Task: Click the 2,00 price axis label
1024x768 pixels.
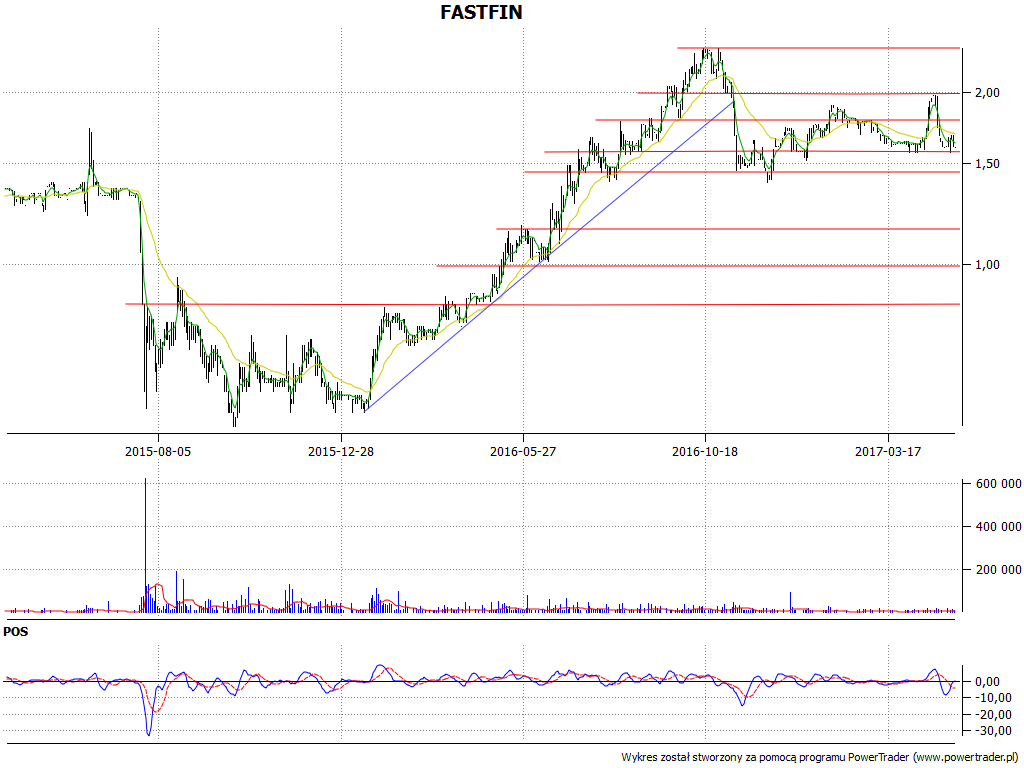Action: [x=987, y=93]
